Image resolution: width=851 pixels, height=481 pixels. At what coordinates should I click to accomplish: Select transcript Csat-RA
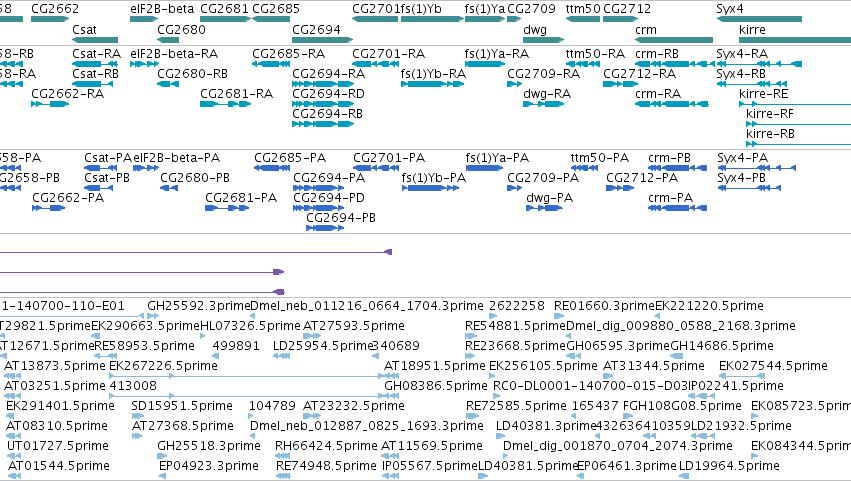95,64
